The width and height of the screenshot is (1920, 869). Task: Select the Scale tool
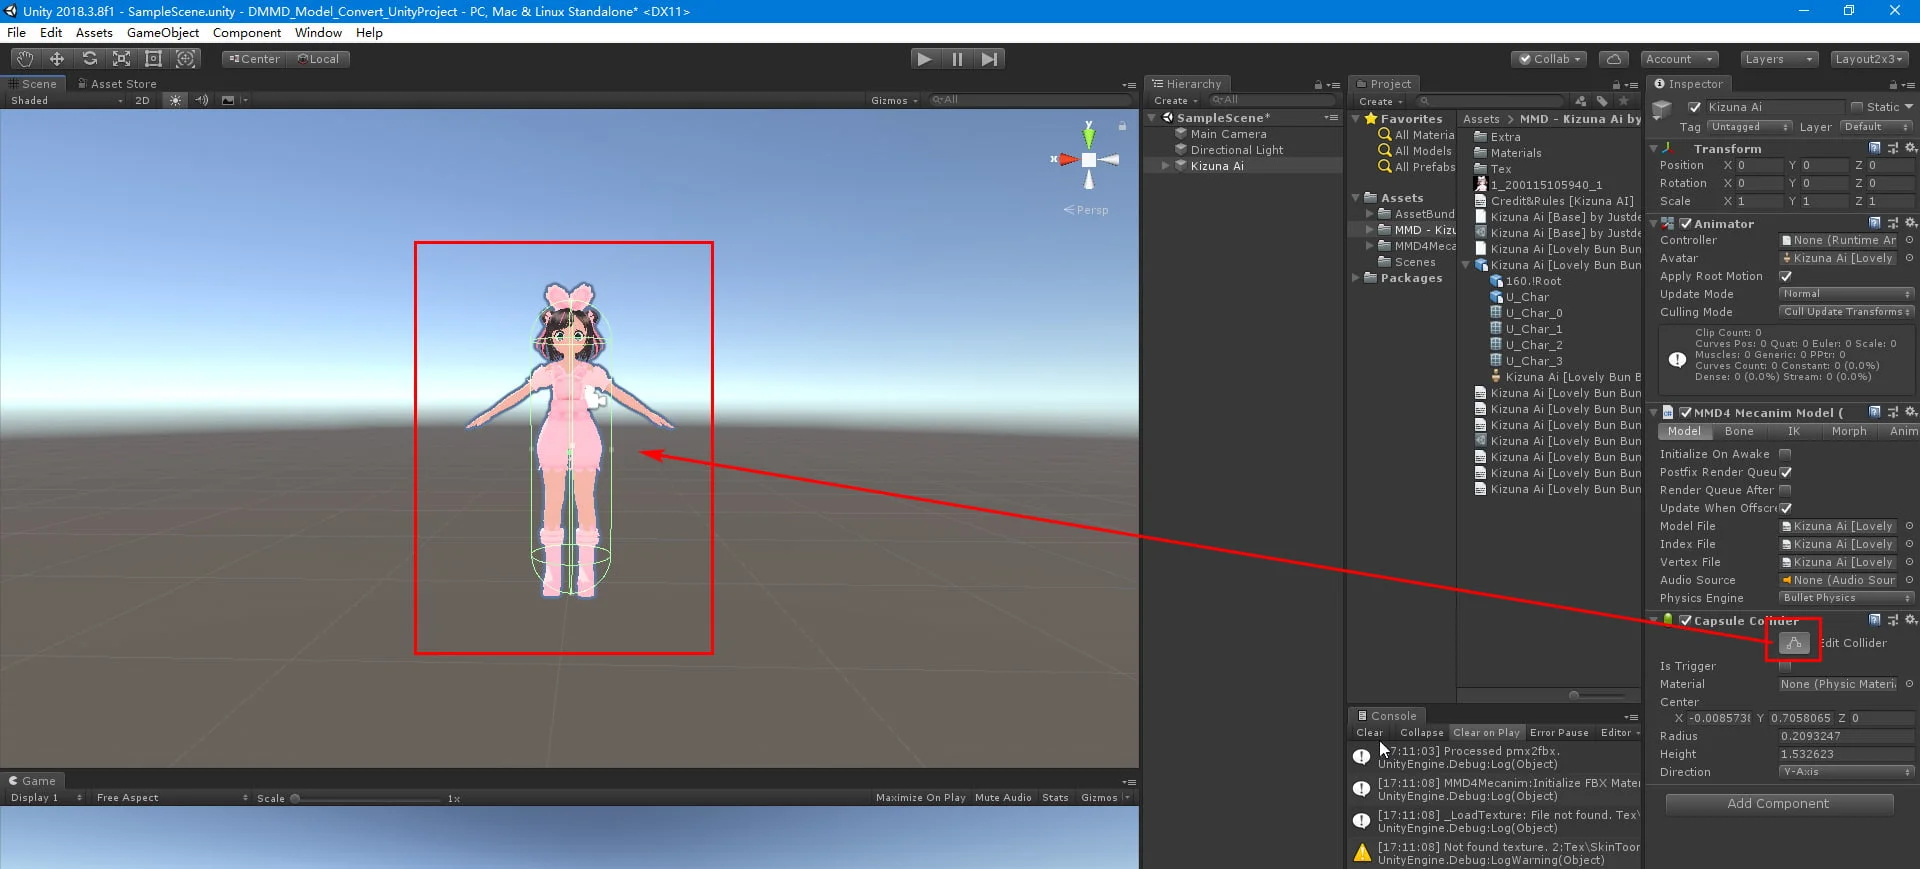(x=121, y=59)
